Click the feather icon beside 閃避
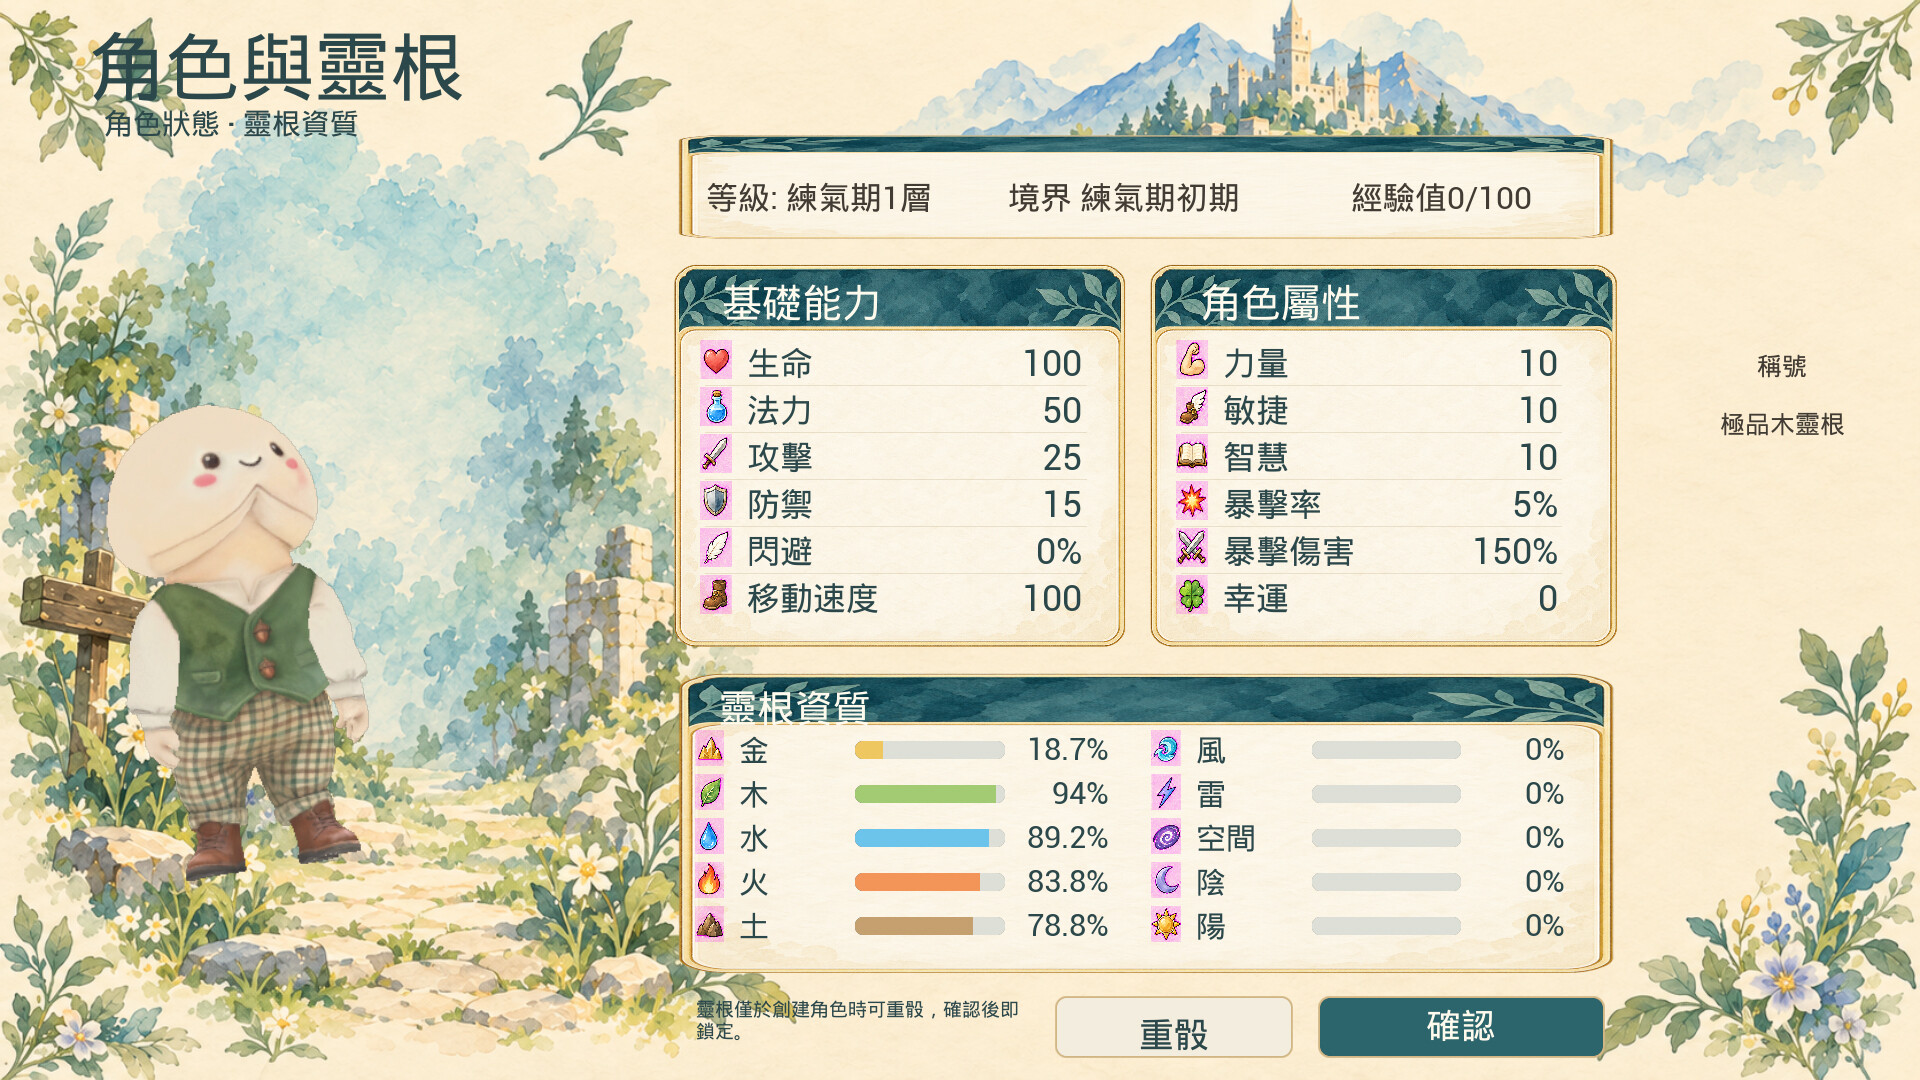The width and height of the screenshot is (1920, 1080). point(716,549)
